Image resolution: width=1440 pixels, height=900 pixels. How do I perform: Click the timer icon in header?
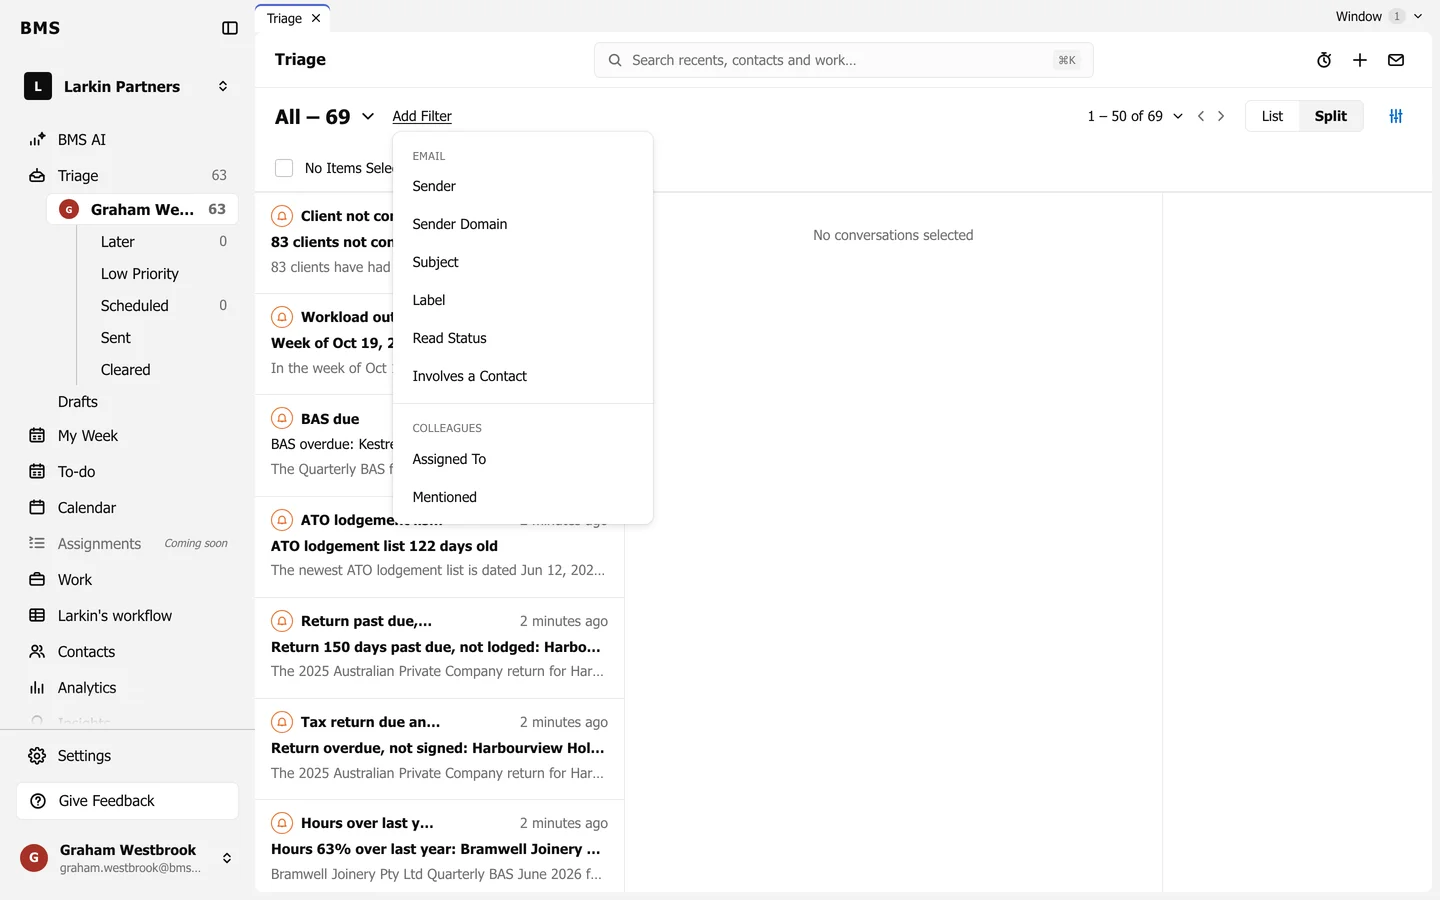pos(1324,60)
